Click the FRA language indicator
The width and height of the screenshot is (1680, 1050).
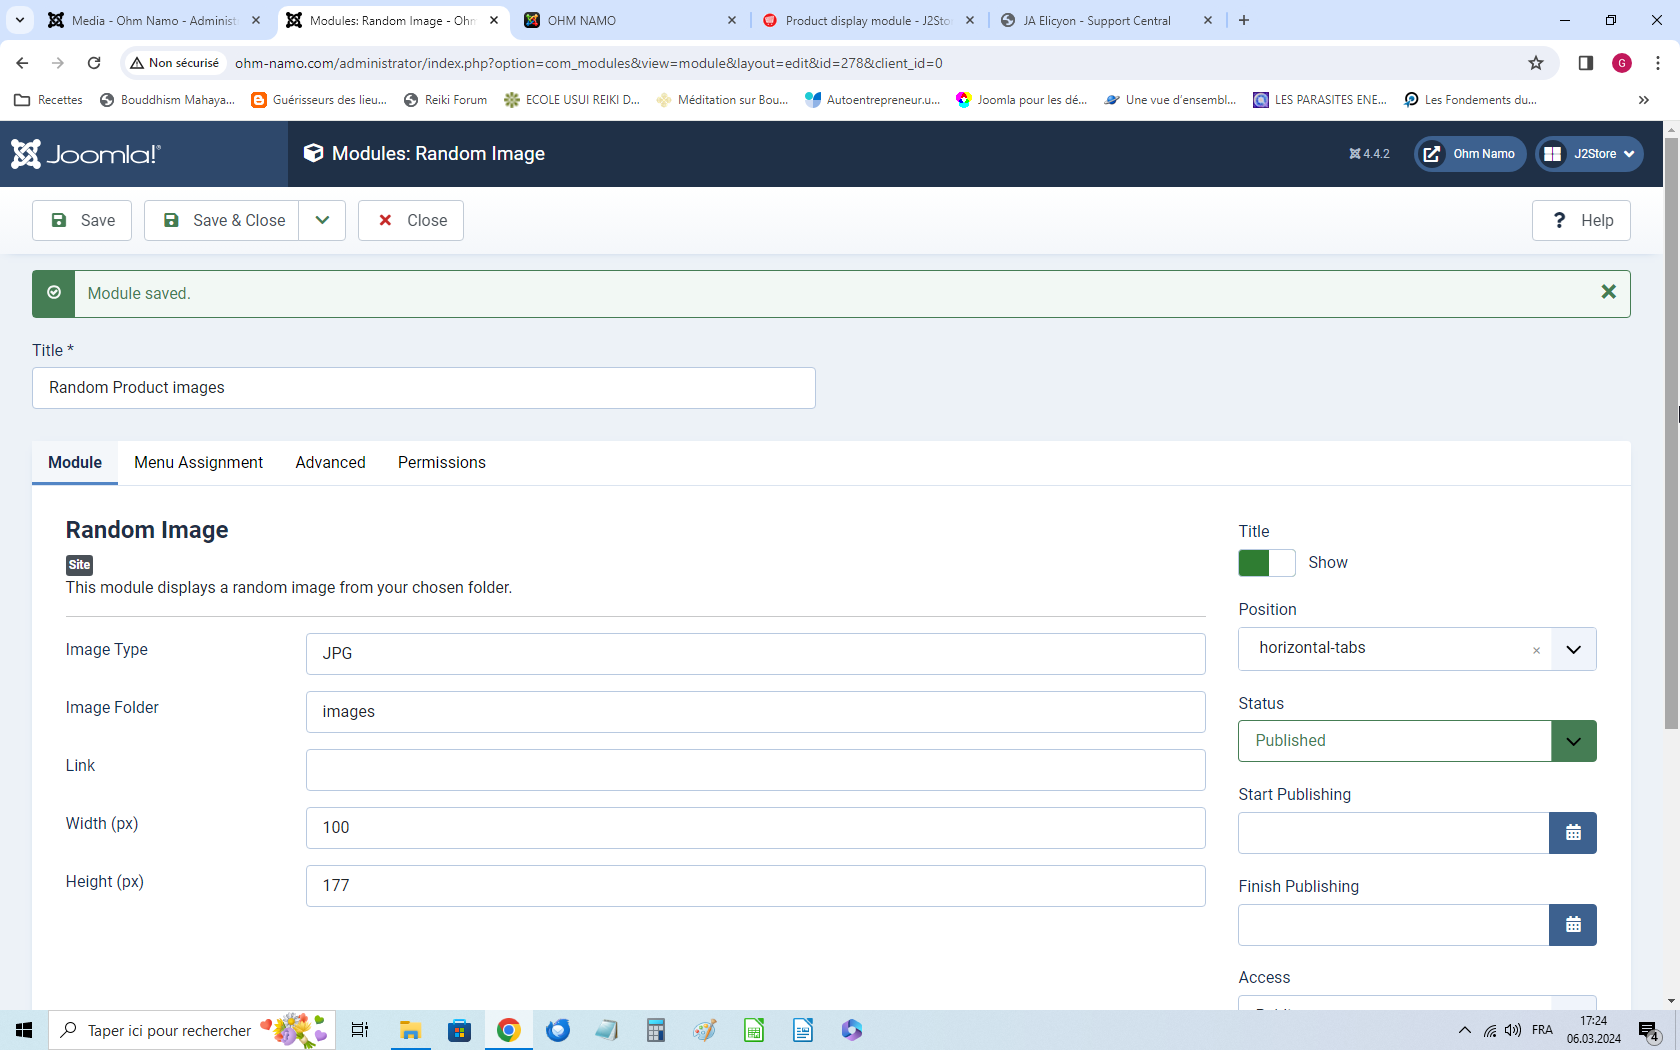(1542, 1030)
